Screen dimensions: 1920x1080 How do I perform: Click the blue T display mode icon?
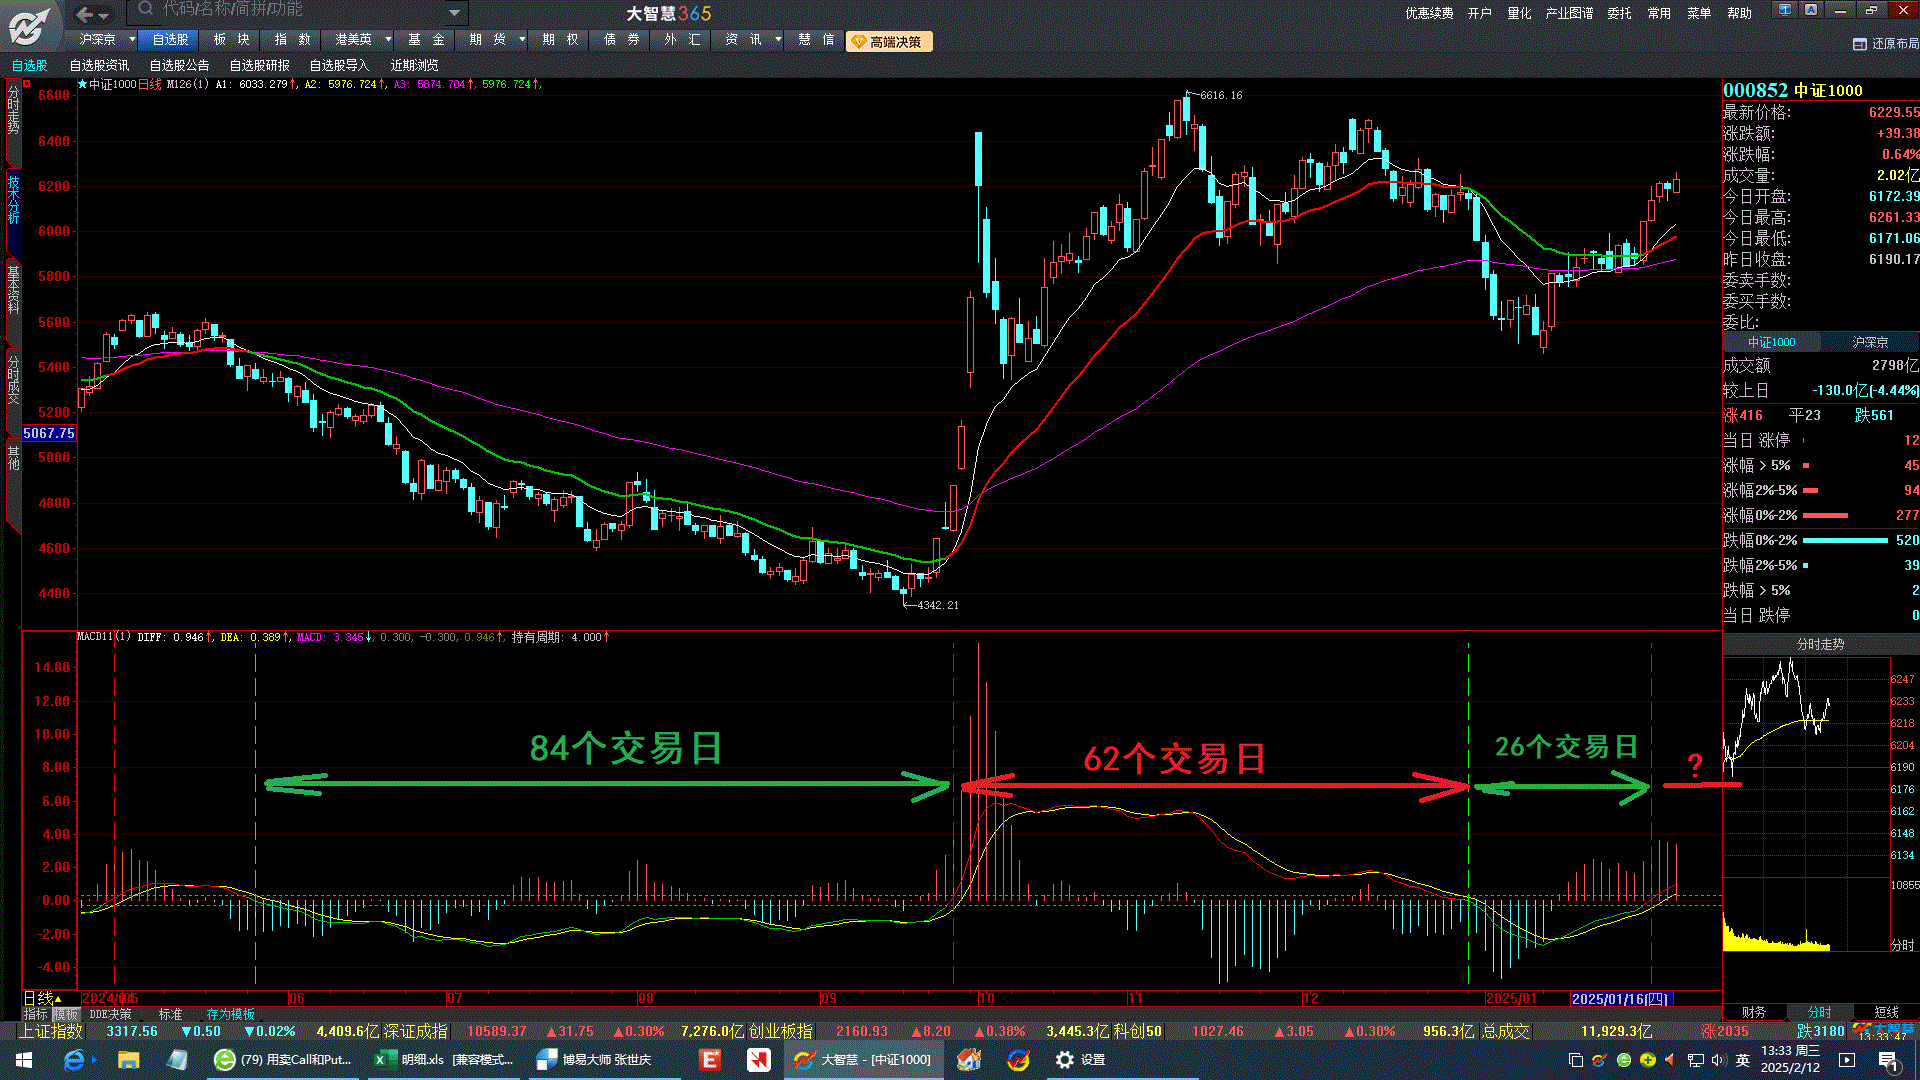[1785, 10]
